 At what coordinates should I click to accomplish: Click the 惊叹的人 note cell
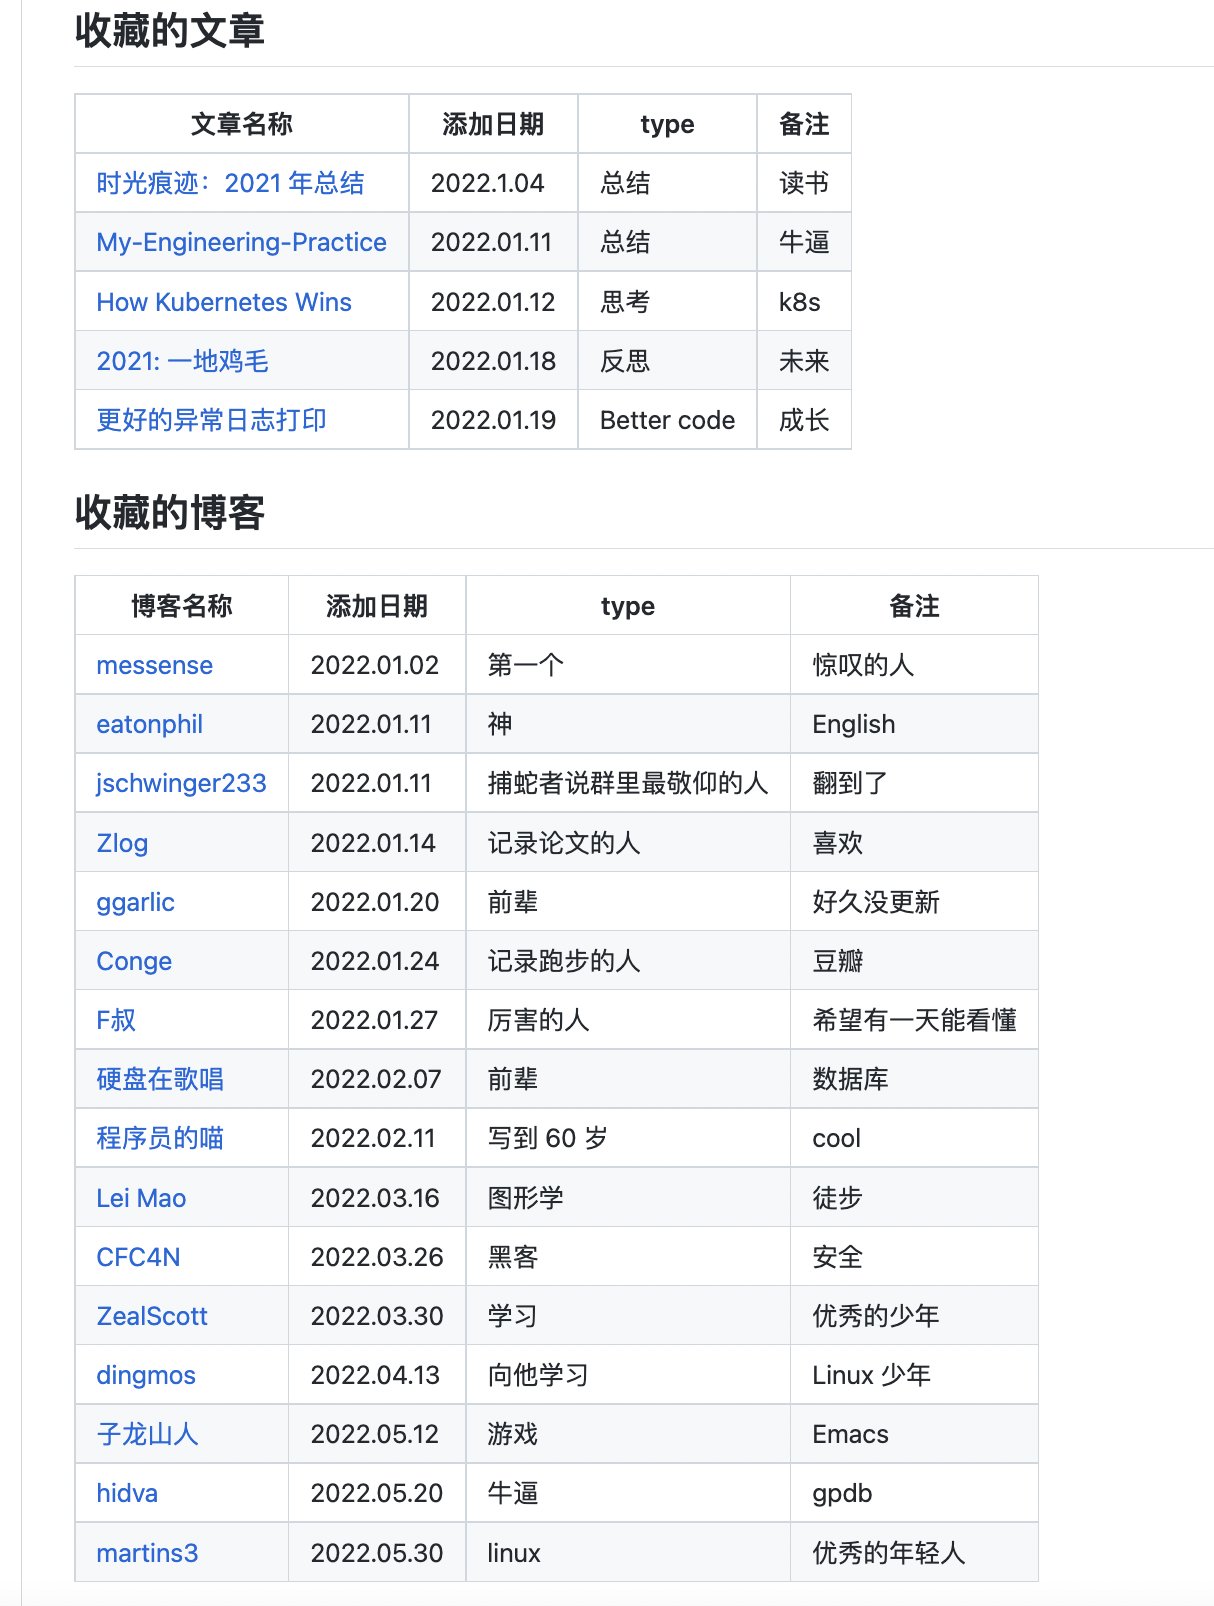(914, 665)
